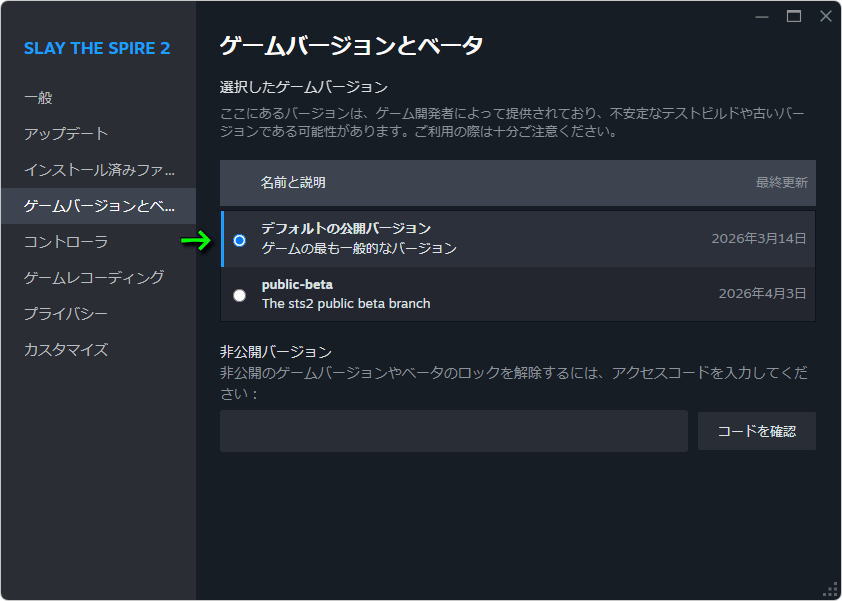Close the Slay the Spire 2 properties window

pos(825,16)
